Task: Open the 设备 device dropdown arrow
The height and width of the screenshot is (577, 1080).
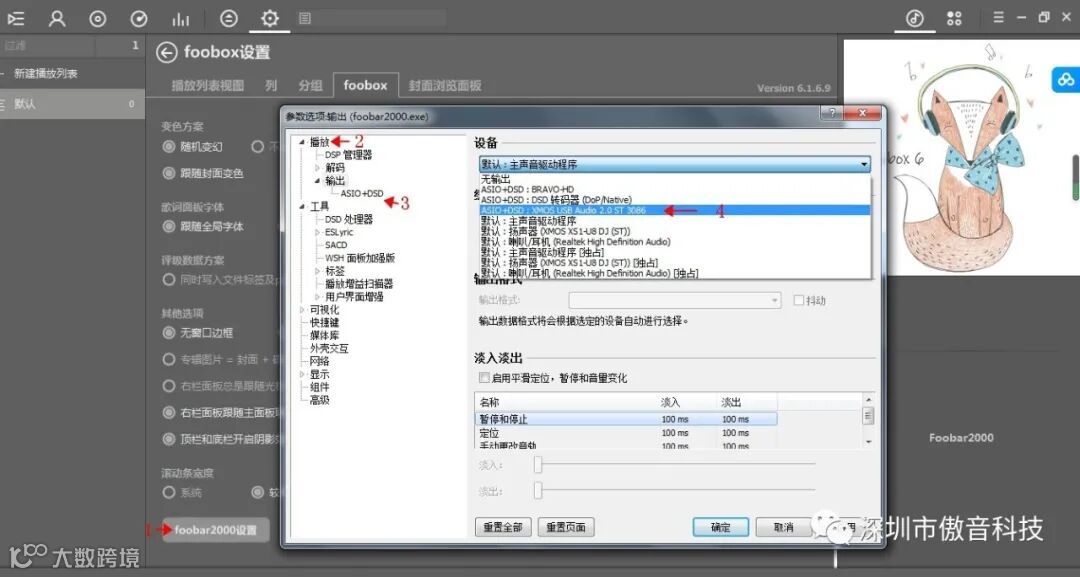Action: 864,165
